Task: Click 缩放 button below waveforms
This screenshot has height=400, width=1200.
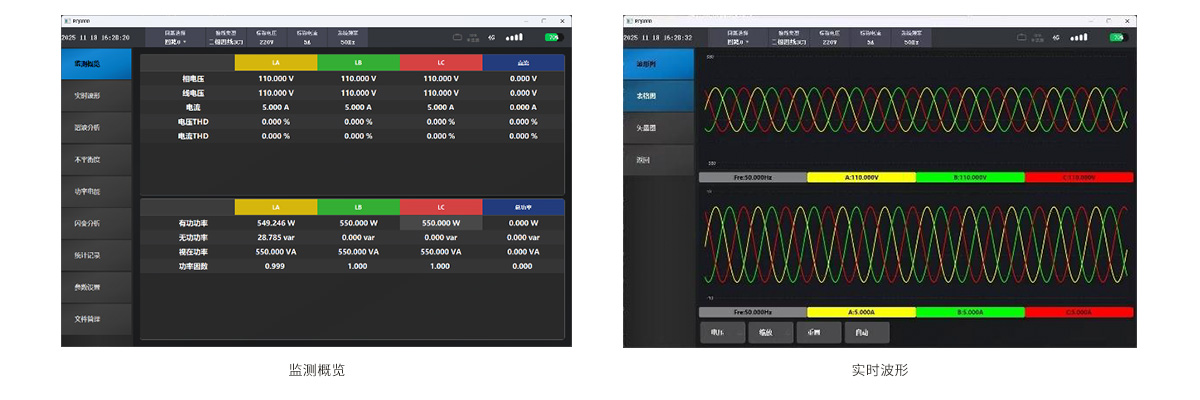Action: 770,333
